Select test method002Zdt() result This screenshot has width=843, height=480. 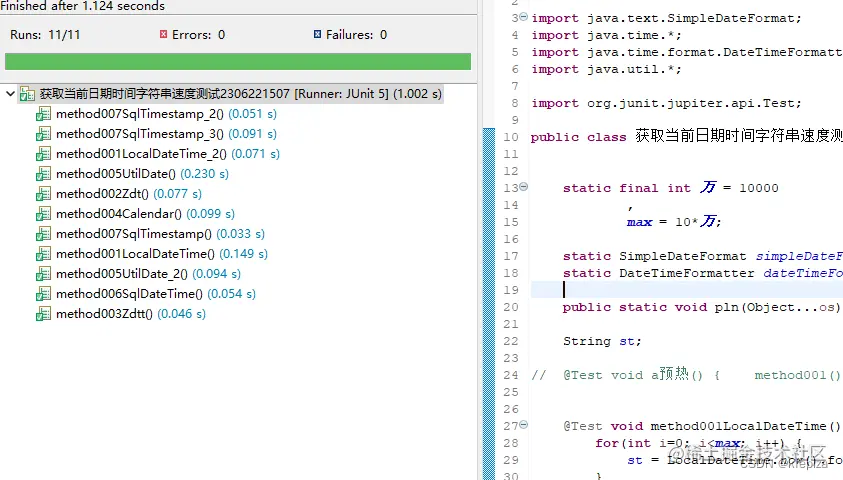tap(128, 194)
